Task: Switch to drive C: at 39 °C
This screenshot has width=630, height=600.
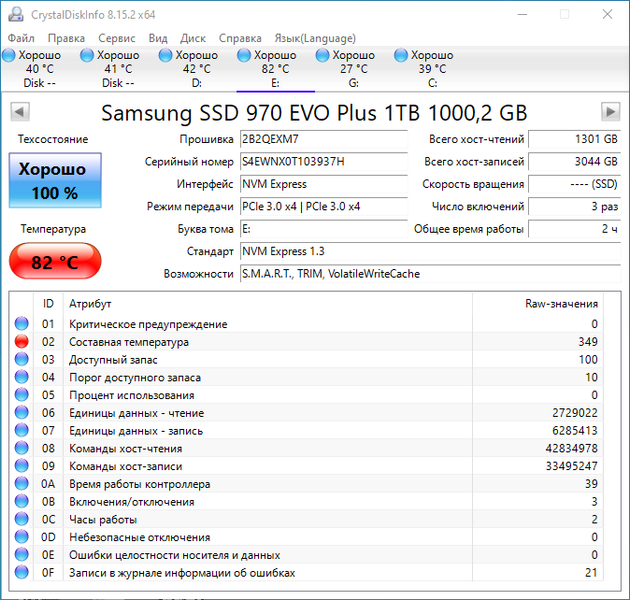Action: 432,69
